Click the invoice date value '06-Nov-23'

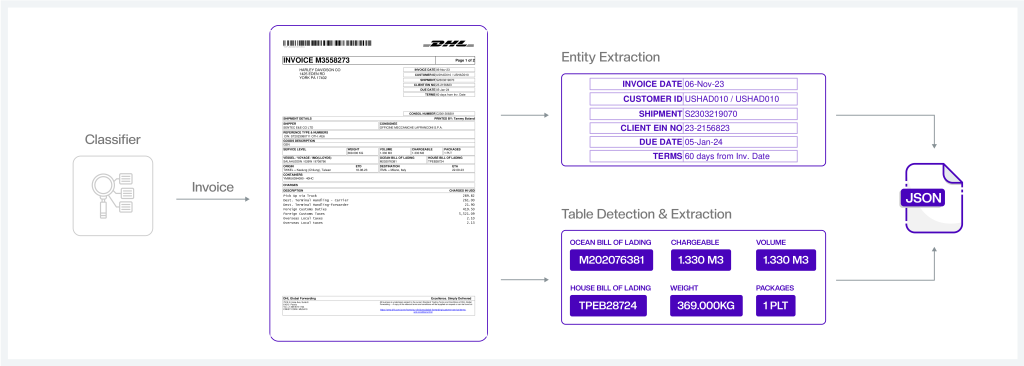point(705,84)
